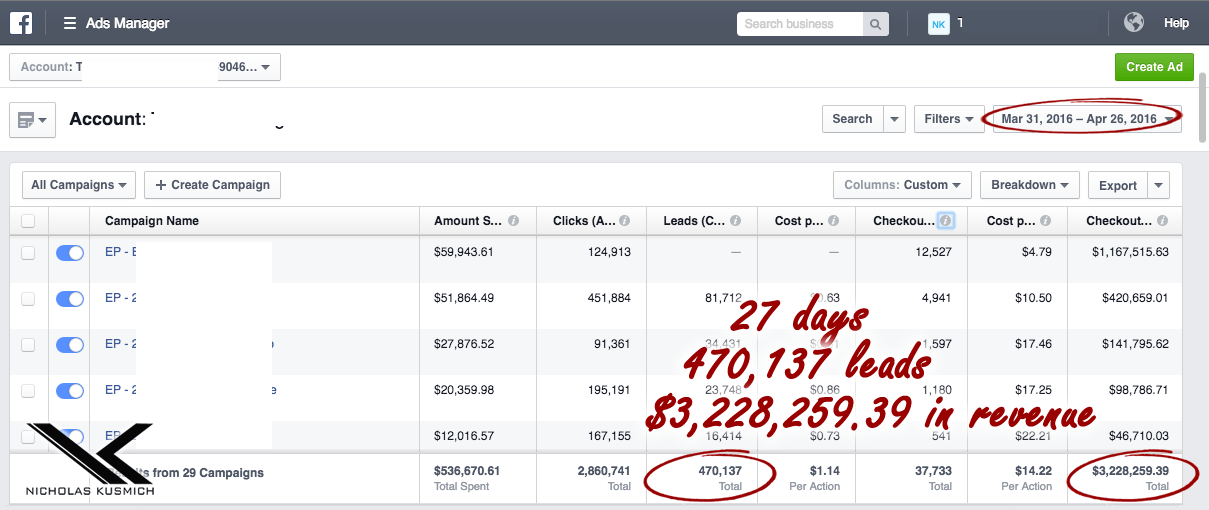Select the $4.79 cost cell
Image resolution: width=1209 pixels, height=510 pixels.
[x=1037, y=252]
